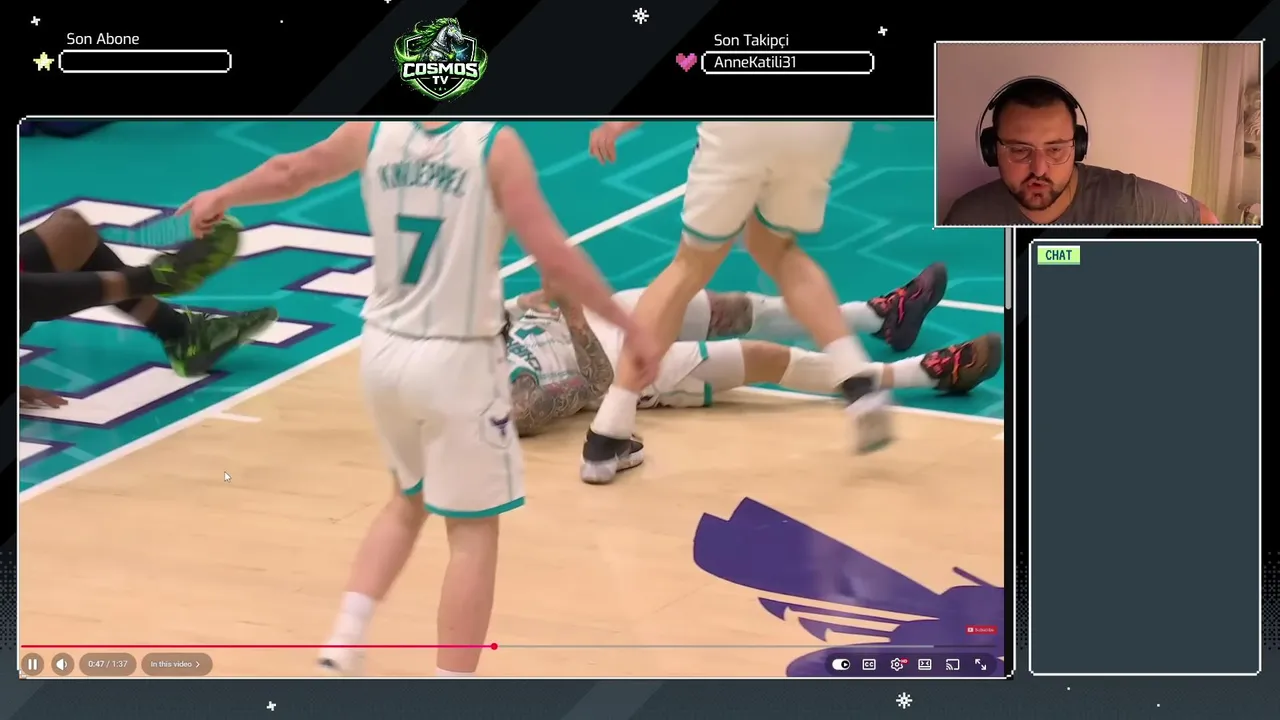Screen dimensions: 1280x720
Task: Click the 0:47 / 1:37 time display
Action: (107, 664)
